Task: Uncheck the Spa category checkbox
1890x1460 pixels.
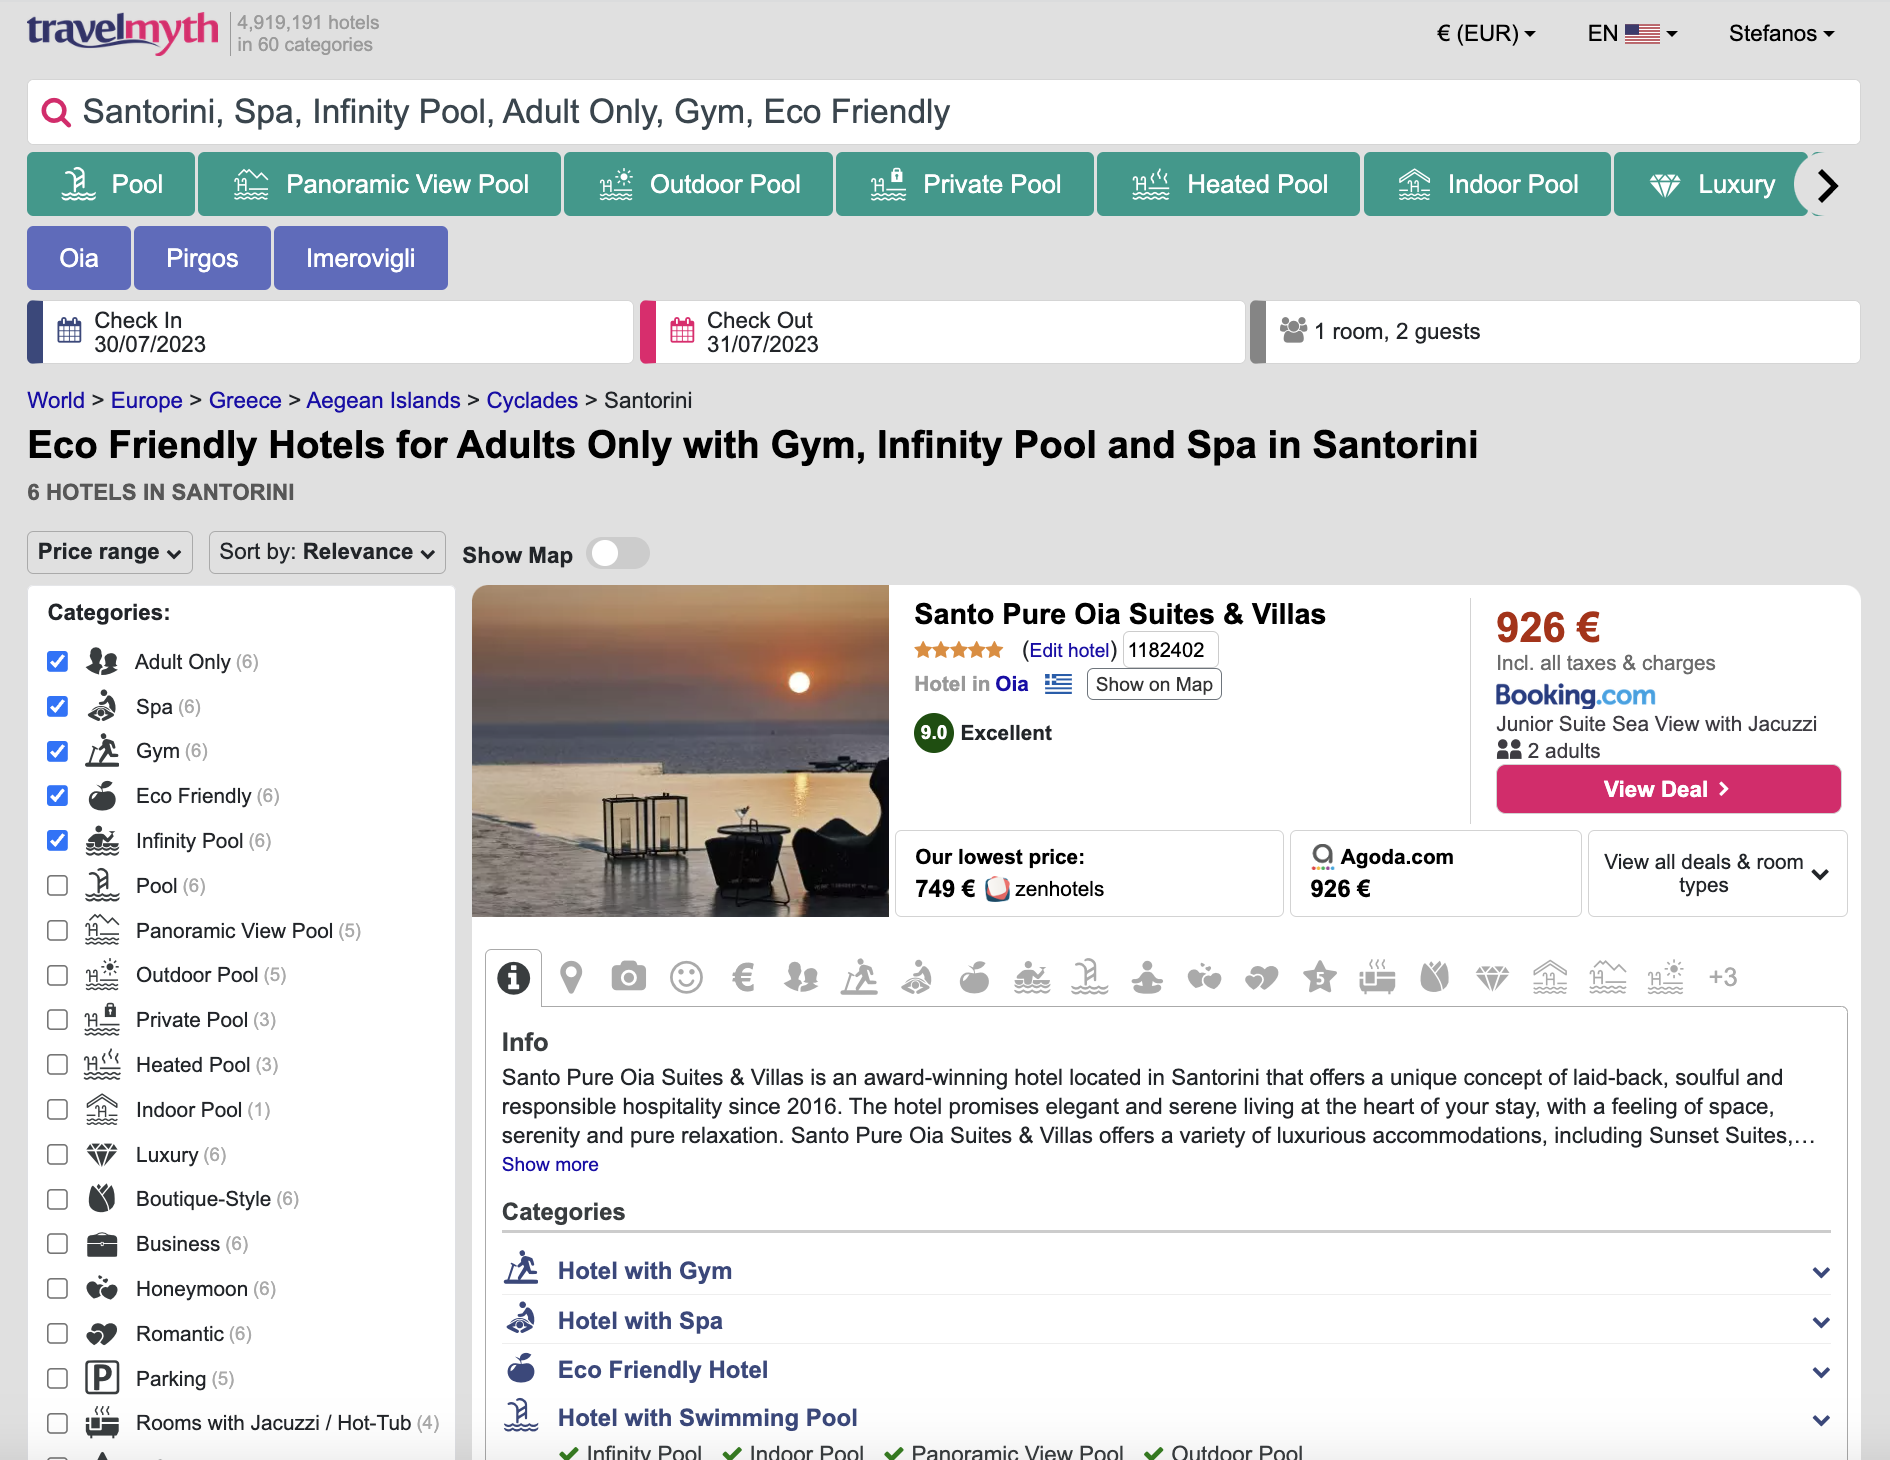Action: 58,707
